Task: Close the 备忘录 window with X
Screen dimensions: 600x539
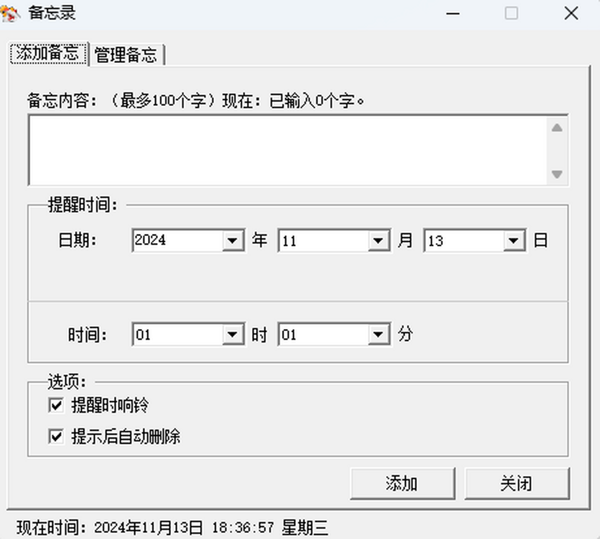Action: click(x=571, y=13)
